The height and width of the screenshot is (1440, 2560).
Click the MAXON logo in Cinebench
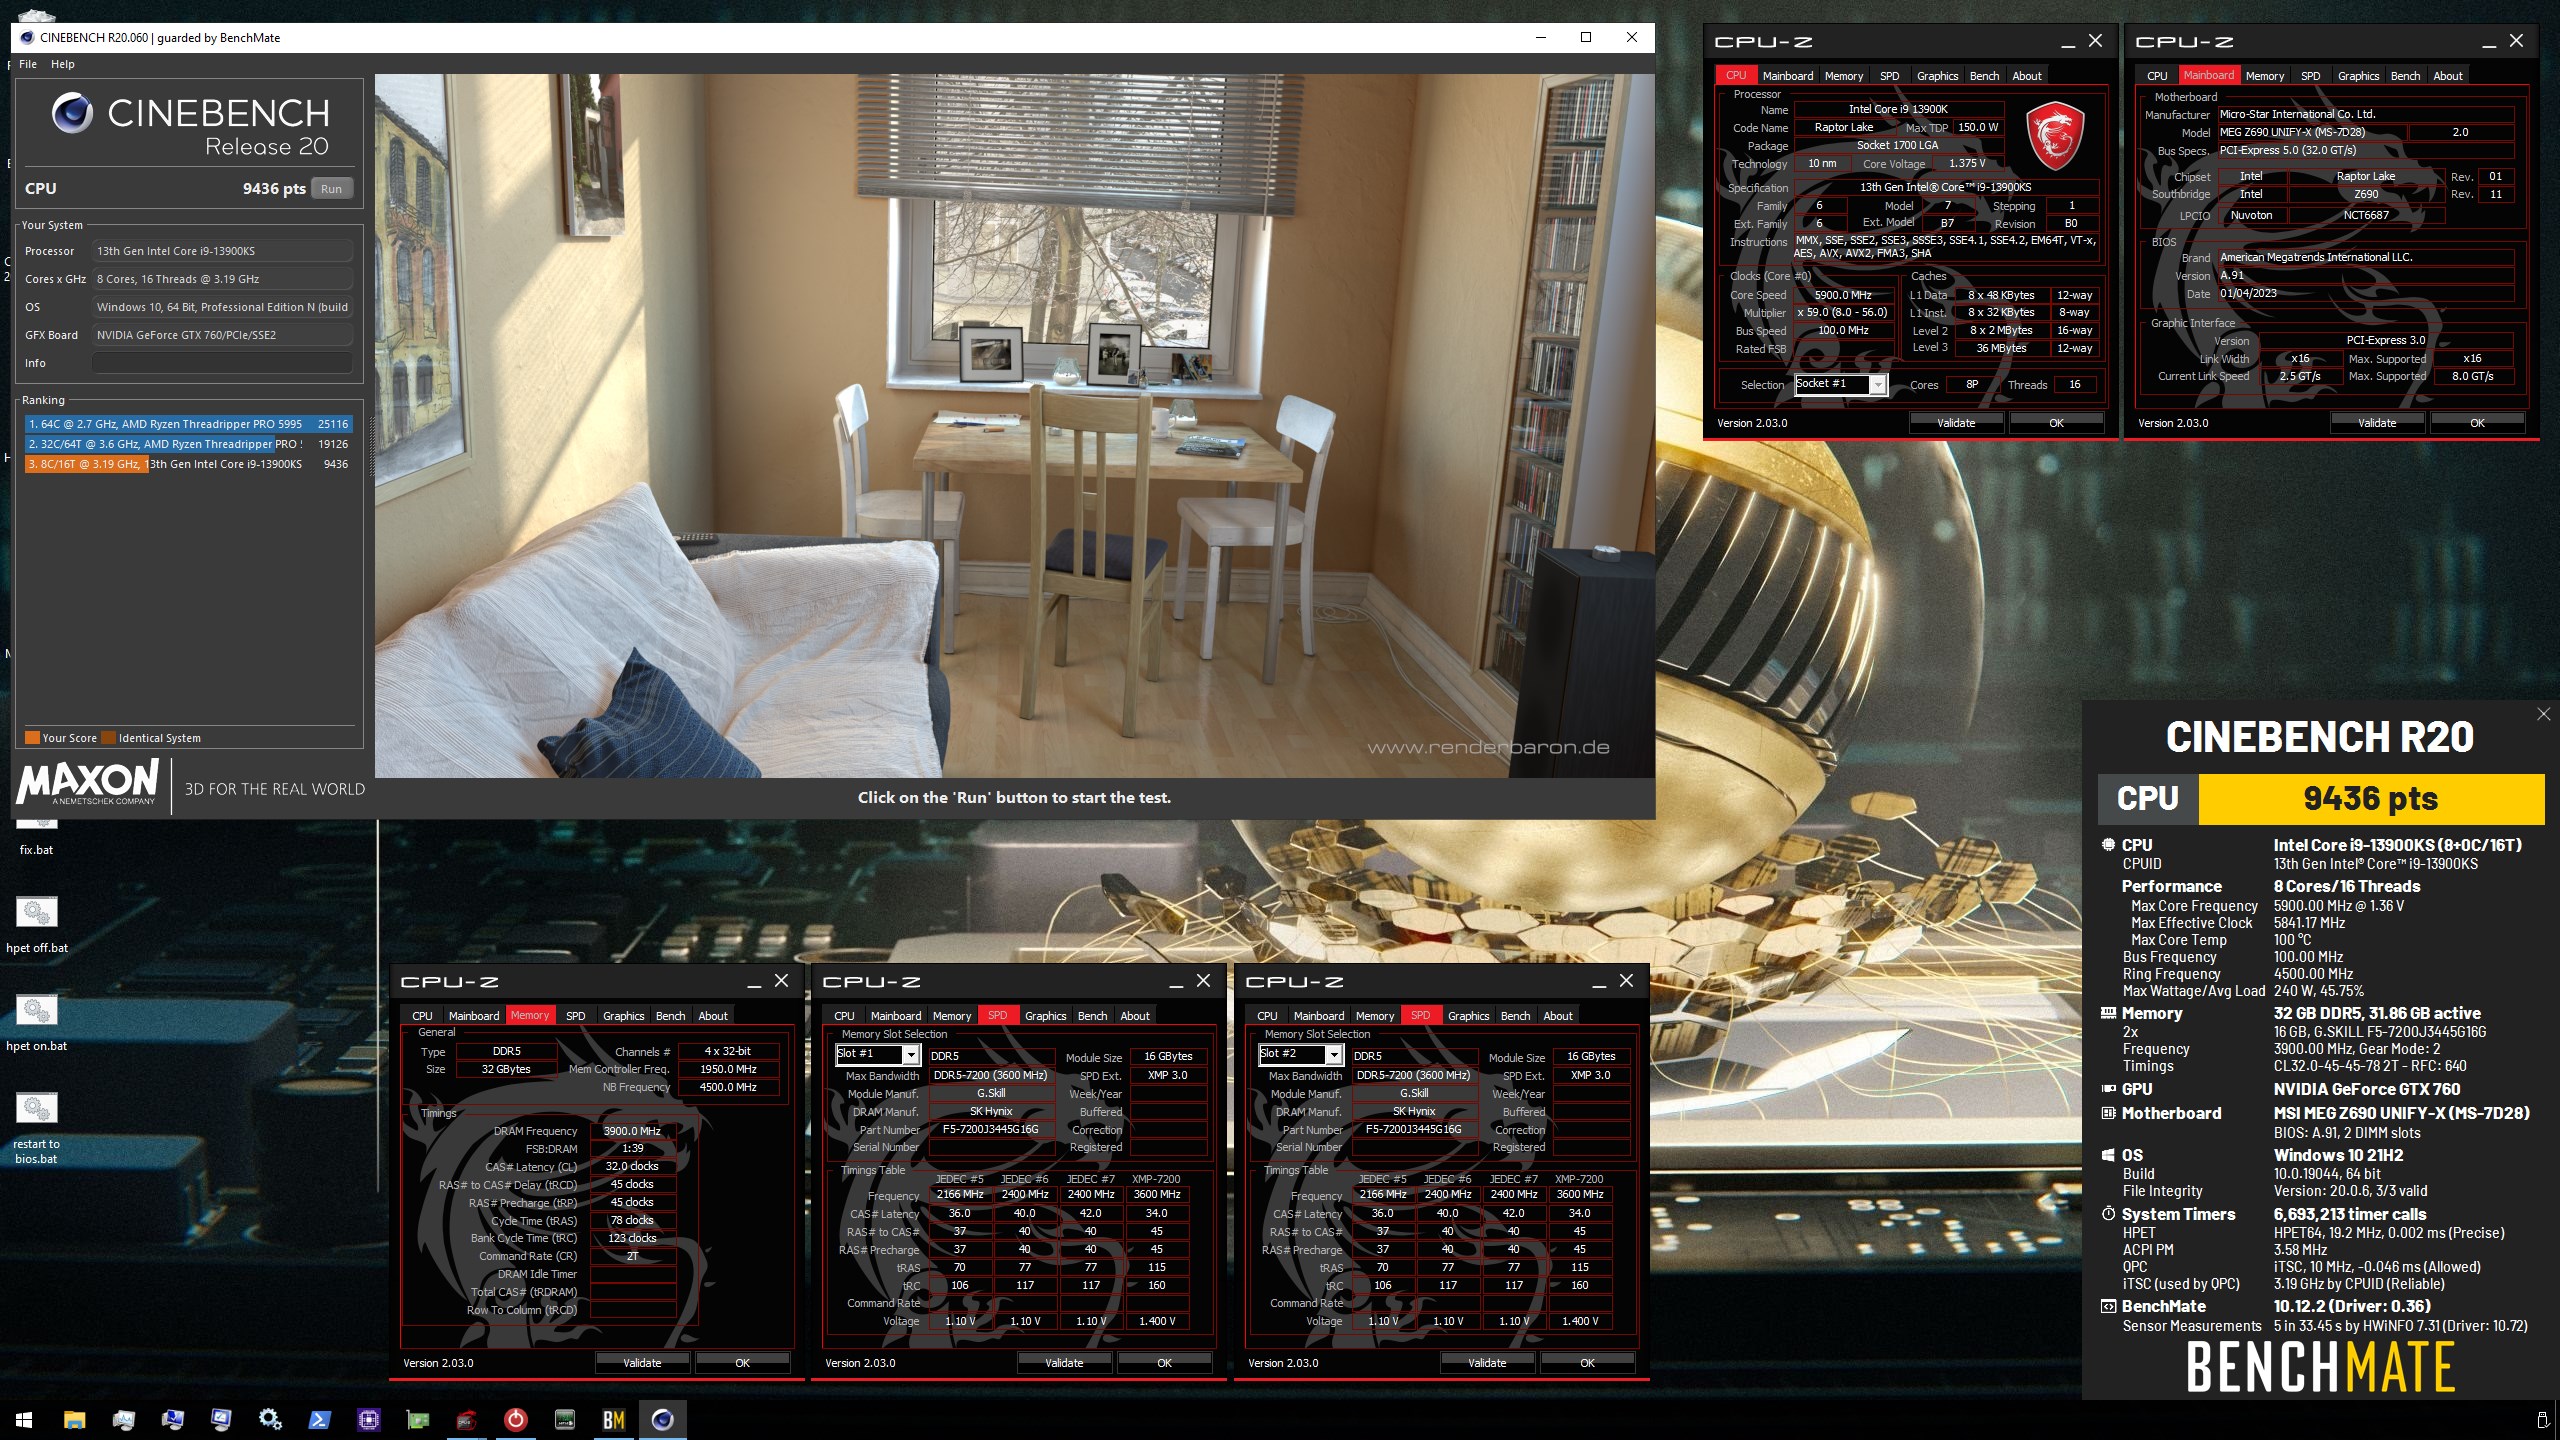point(88,781)
